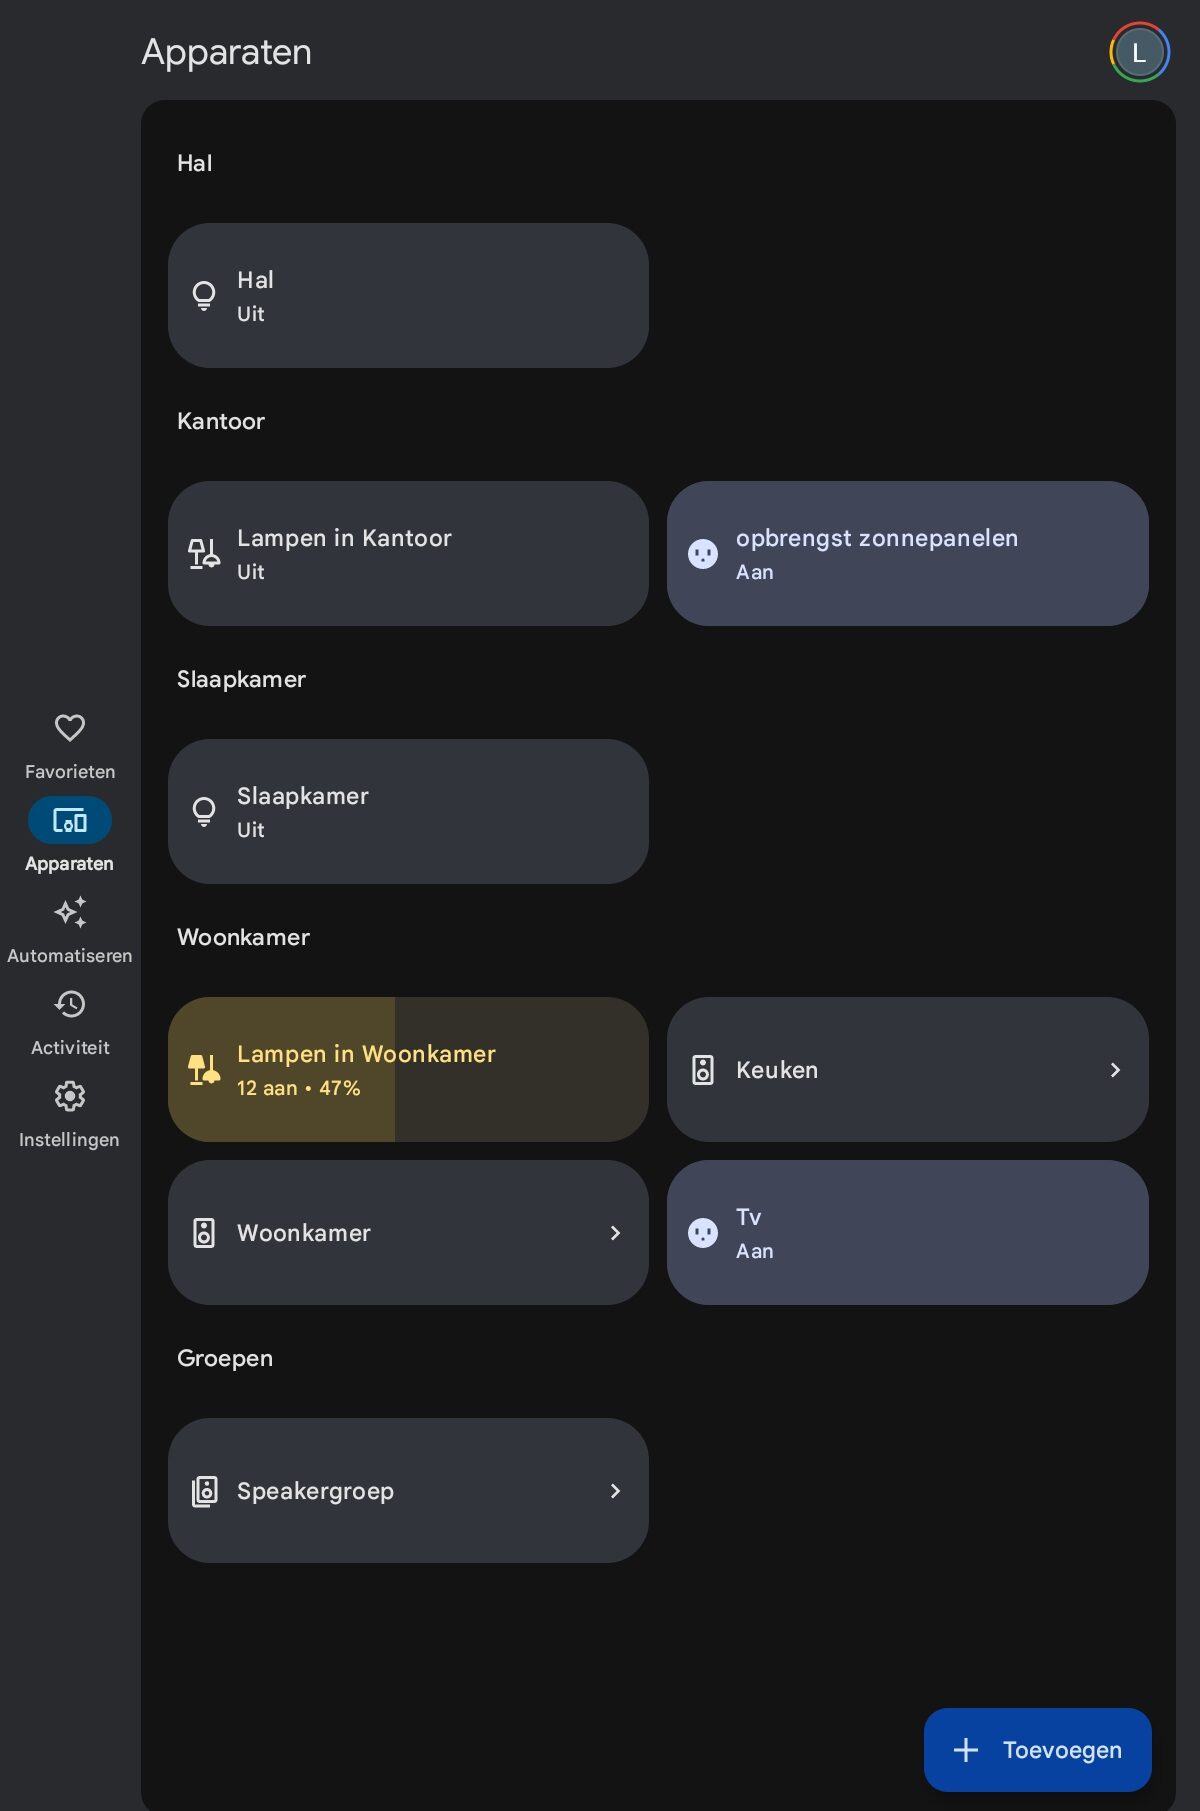
Task: Open Automatiseren via the sparkle icon
Action: (70, 913)
